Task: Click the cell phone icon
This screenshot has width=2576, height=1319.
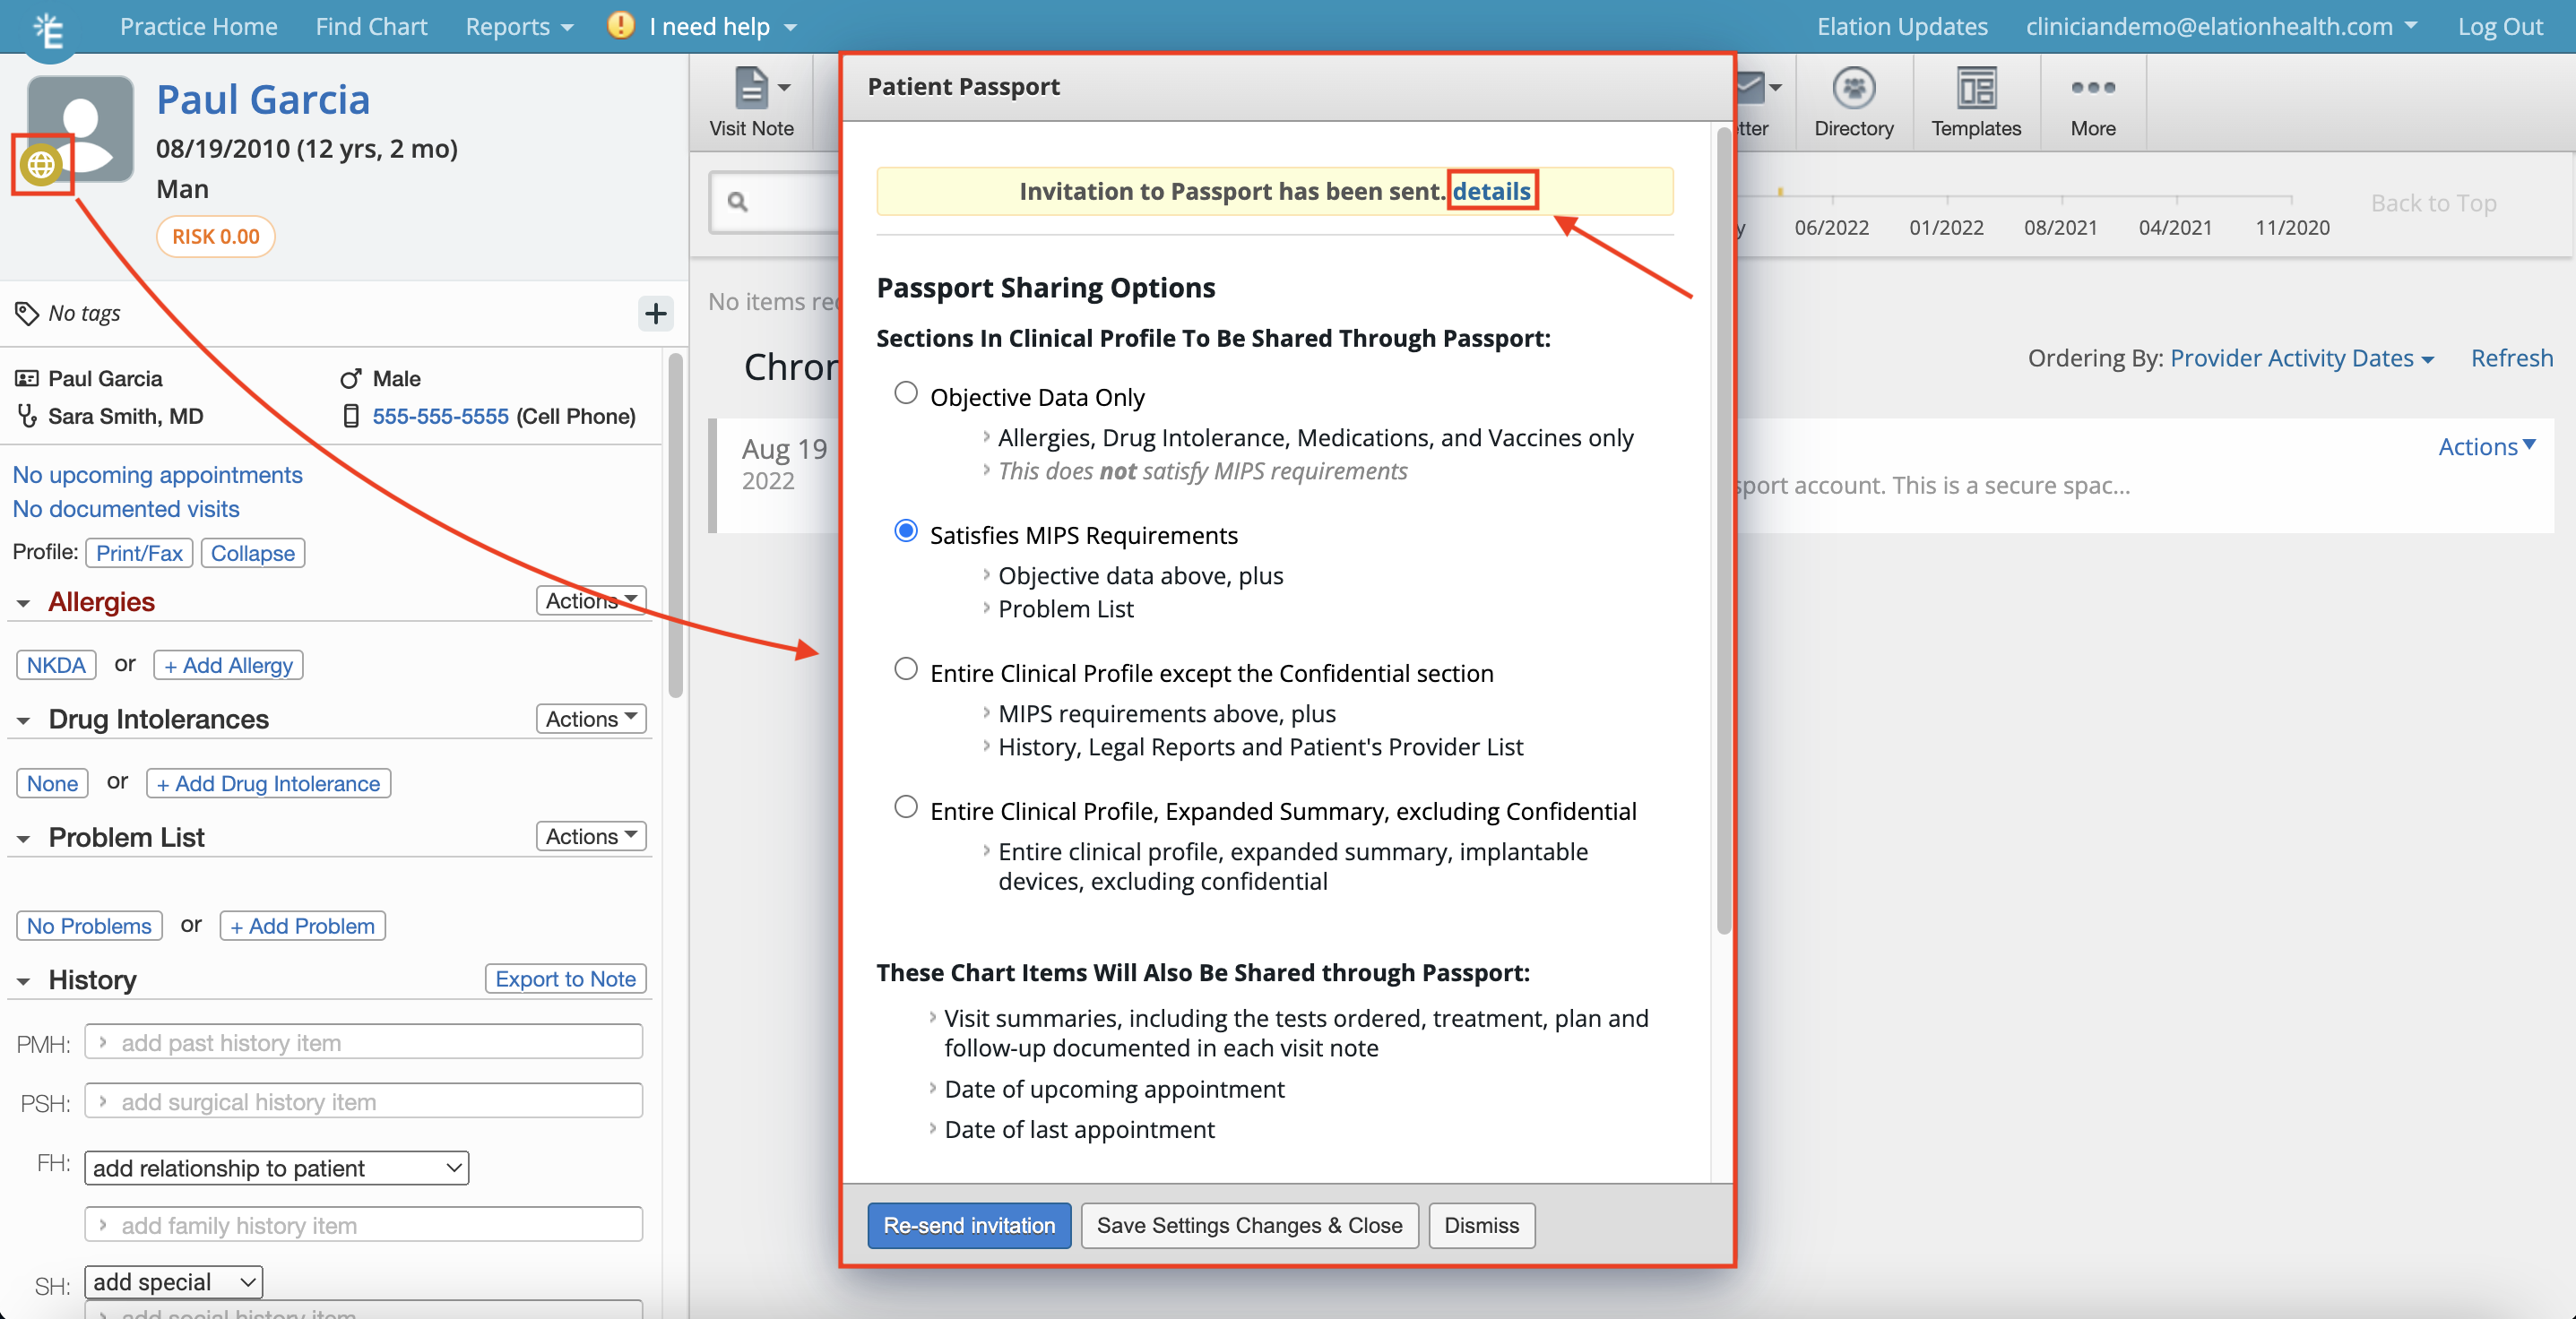Action: [351, 416]
